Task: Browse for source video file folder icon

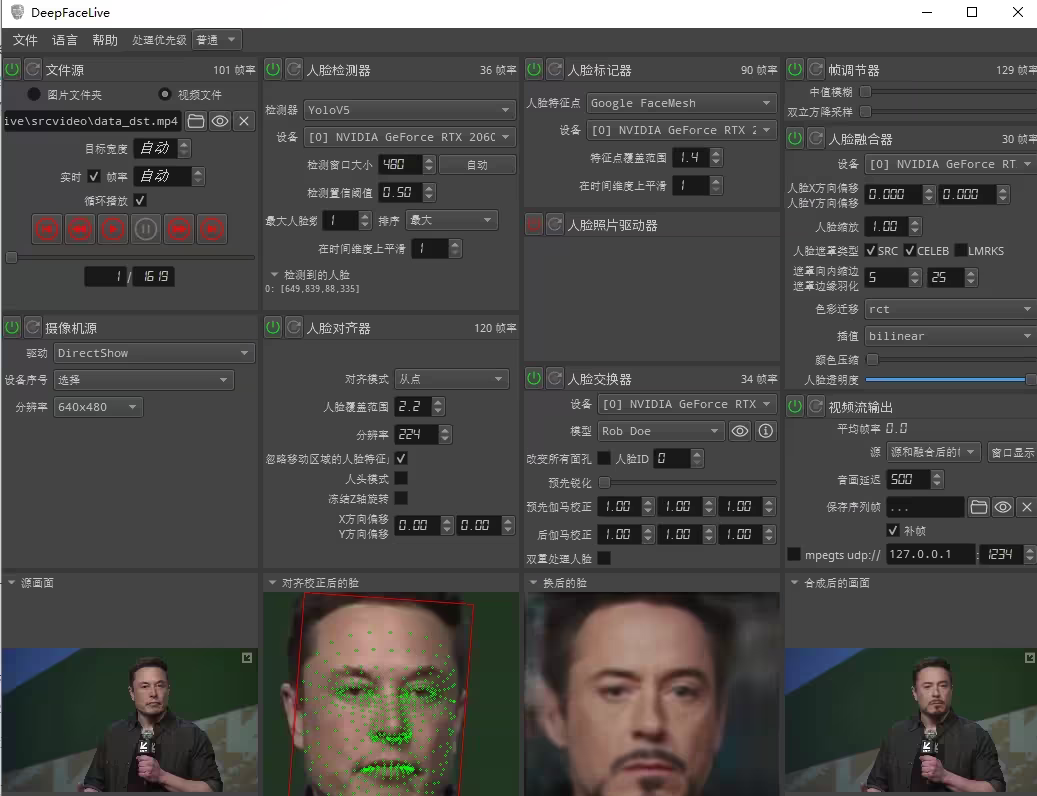Action: point(196,121)
